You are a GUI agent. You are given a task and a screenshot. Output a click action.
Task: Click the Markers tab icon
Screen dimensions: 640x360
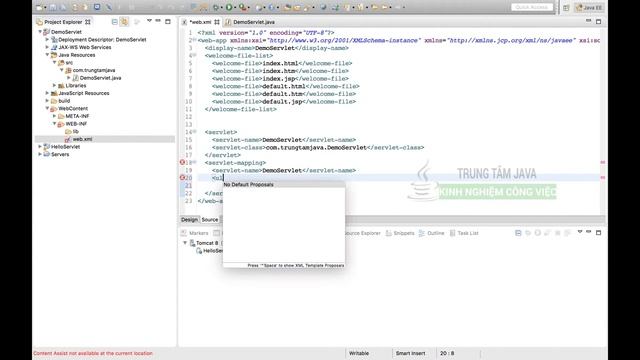click(x=184, y=233)
